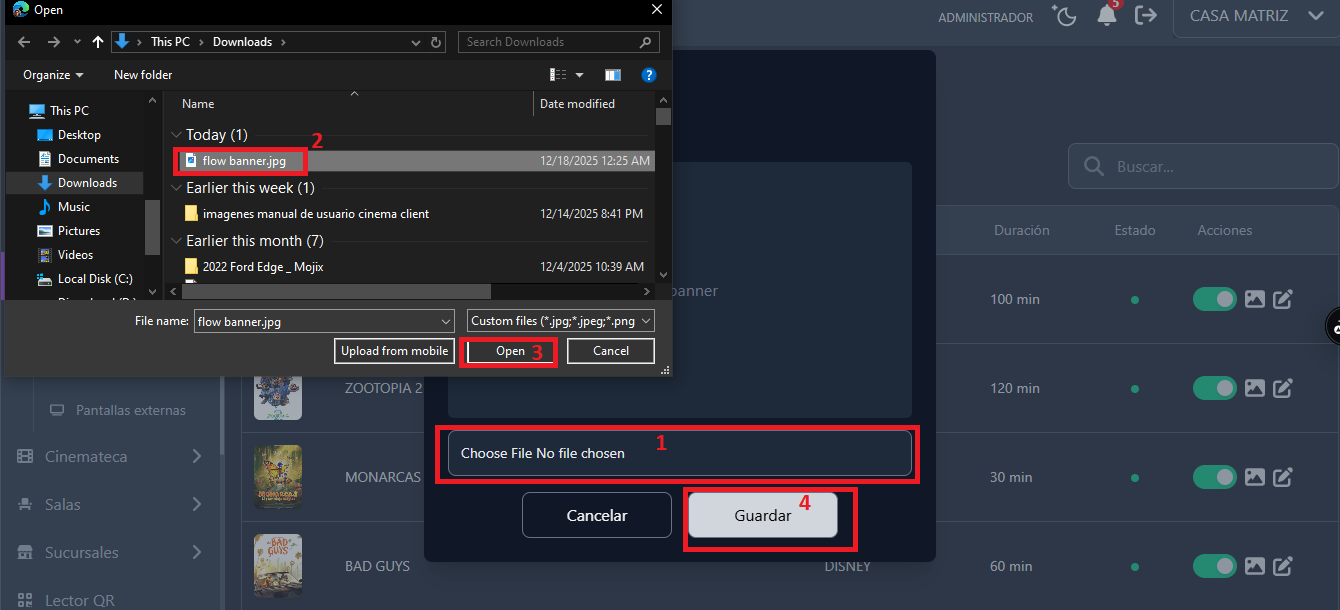Toggle dark mode with the moon icon
This screenshot has height=610, width=1340.
pos(1064,16)
